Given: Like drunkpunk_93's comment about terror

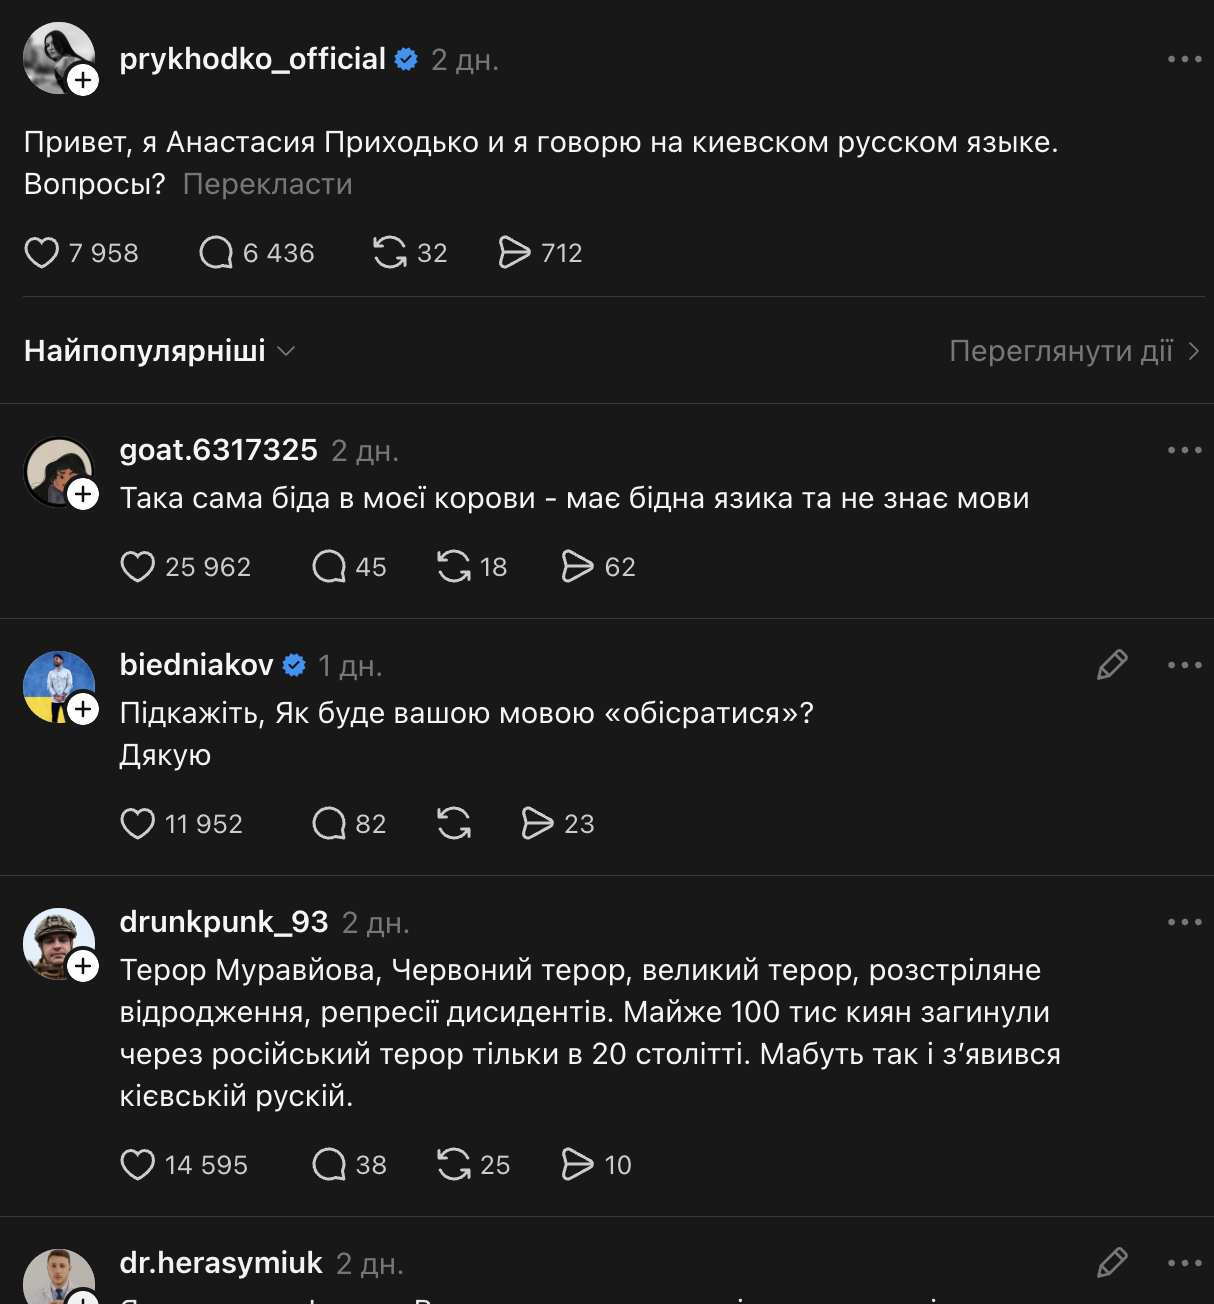Looking at the screenshot, I should 138,1164.
